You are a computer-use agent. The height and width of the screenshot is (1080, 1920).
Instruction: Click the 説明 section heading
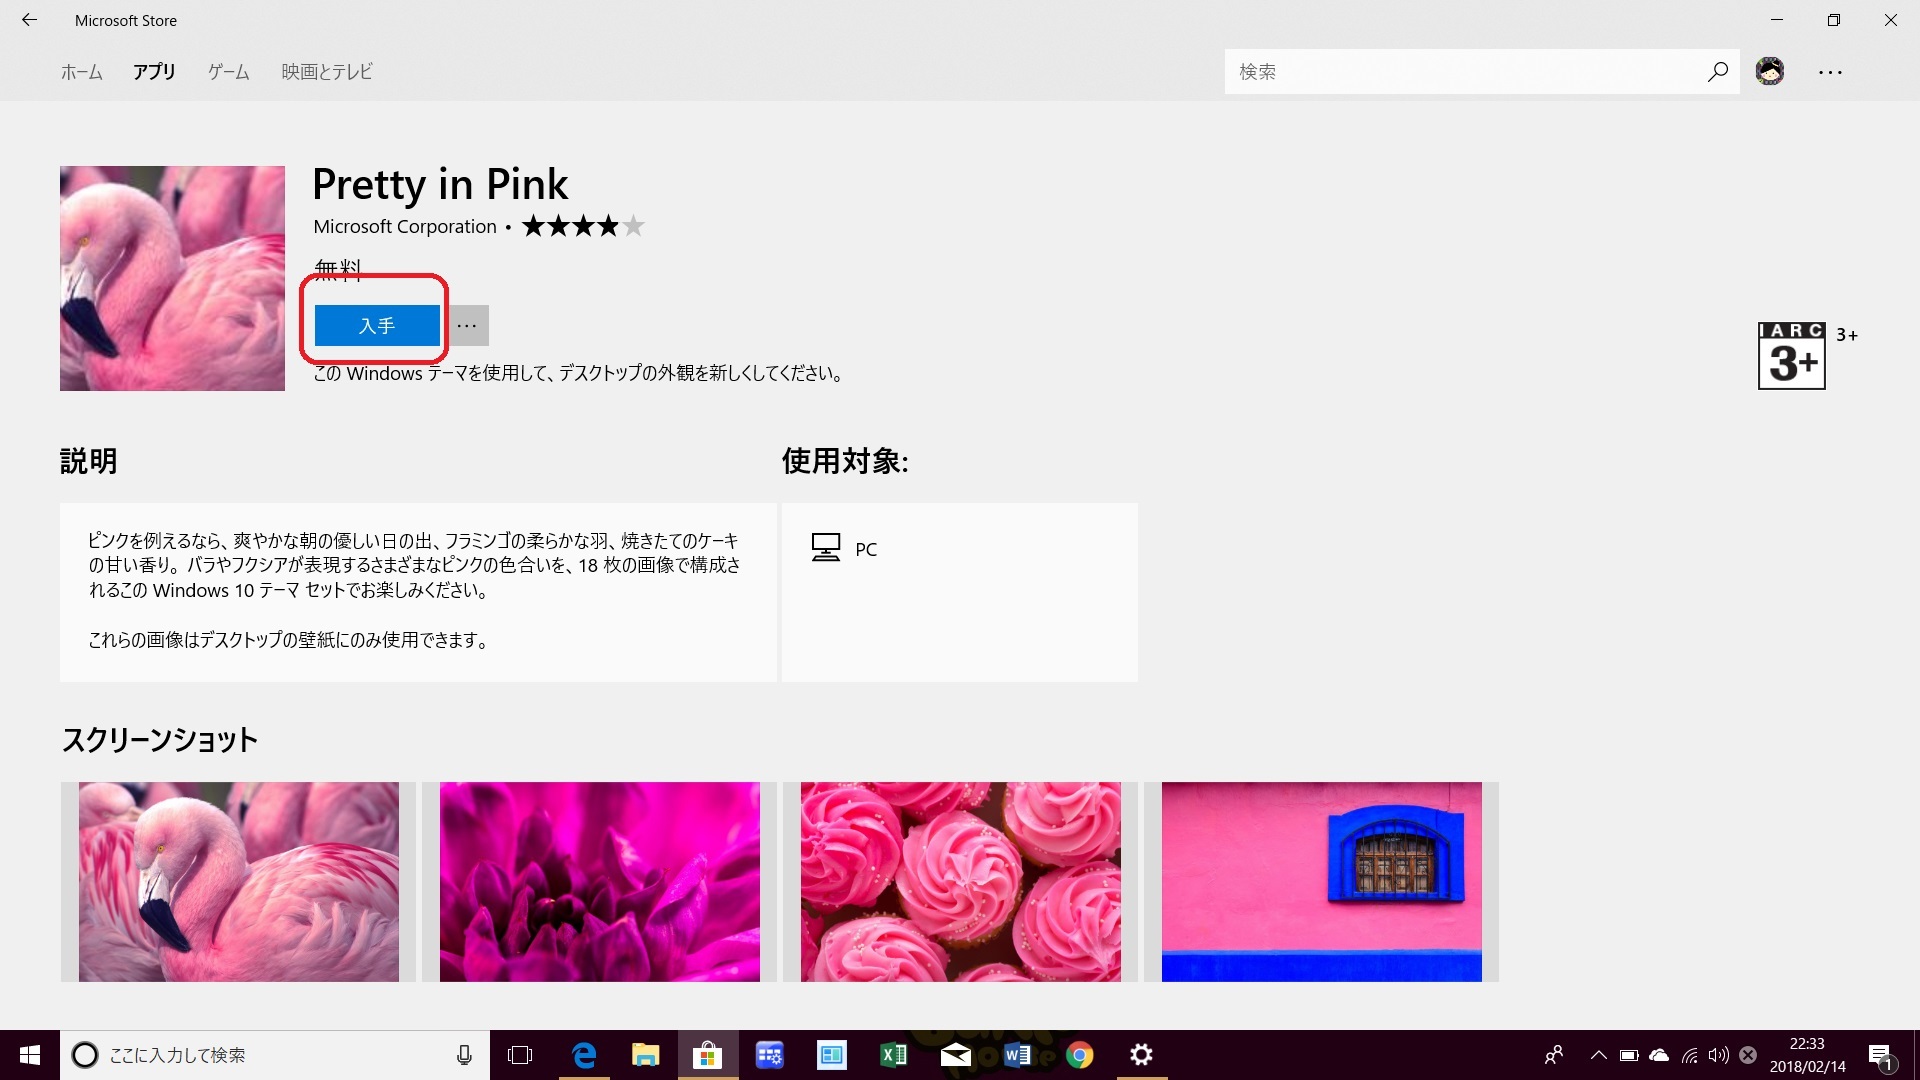89,461
